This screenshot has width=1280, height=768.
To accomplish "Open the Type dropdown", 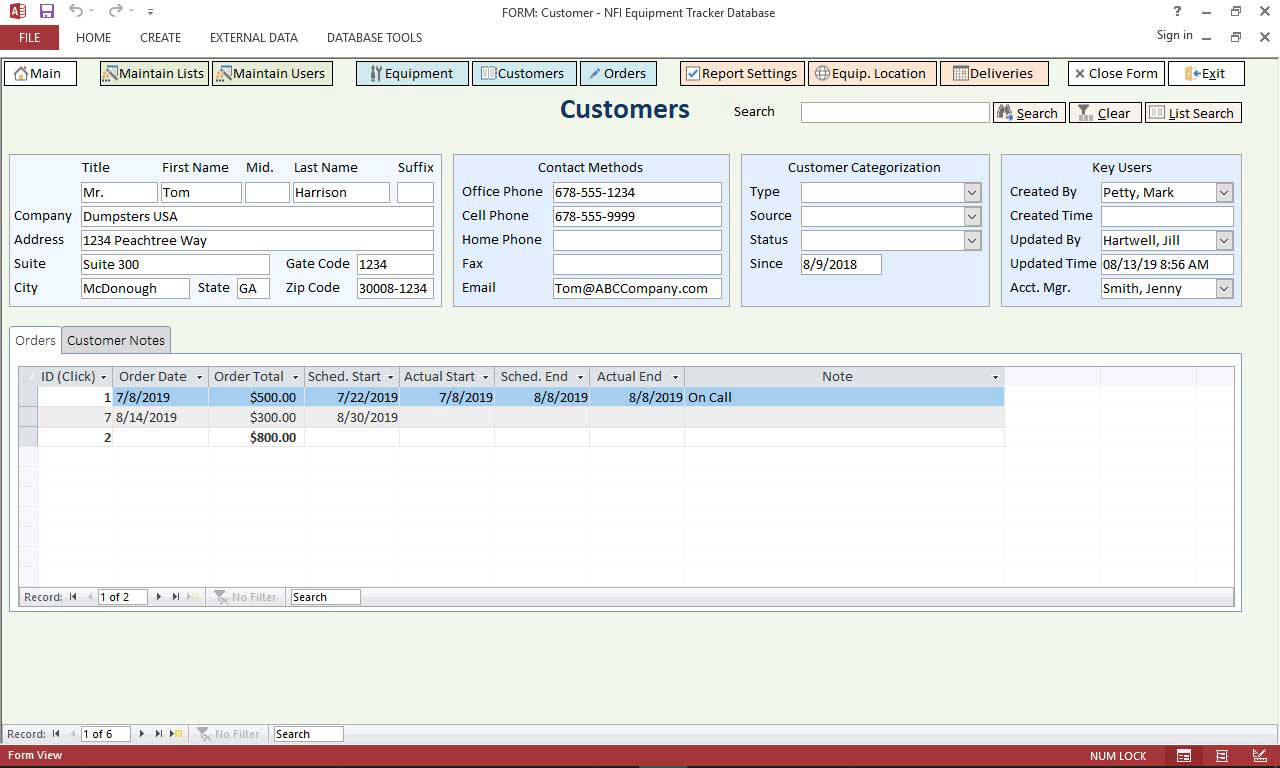I will pos(972,193).
